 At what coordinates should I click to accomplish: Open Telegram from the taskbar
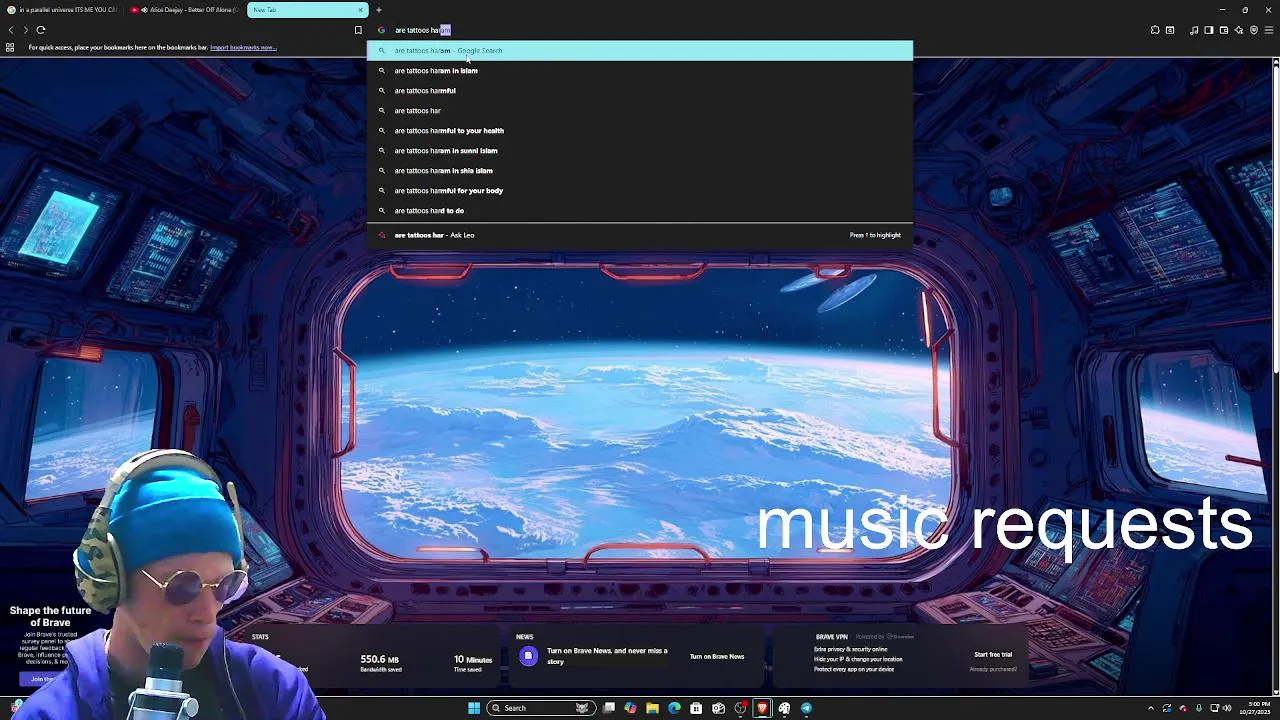[806, 708]
